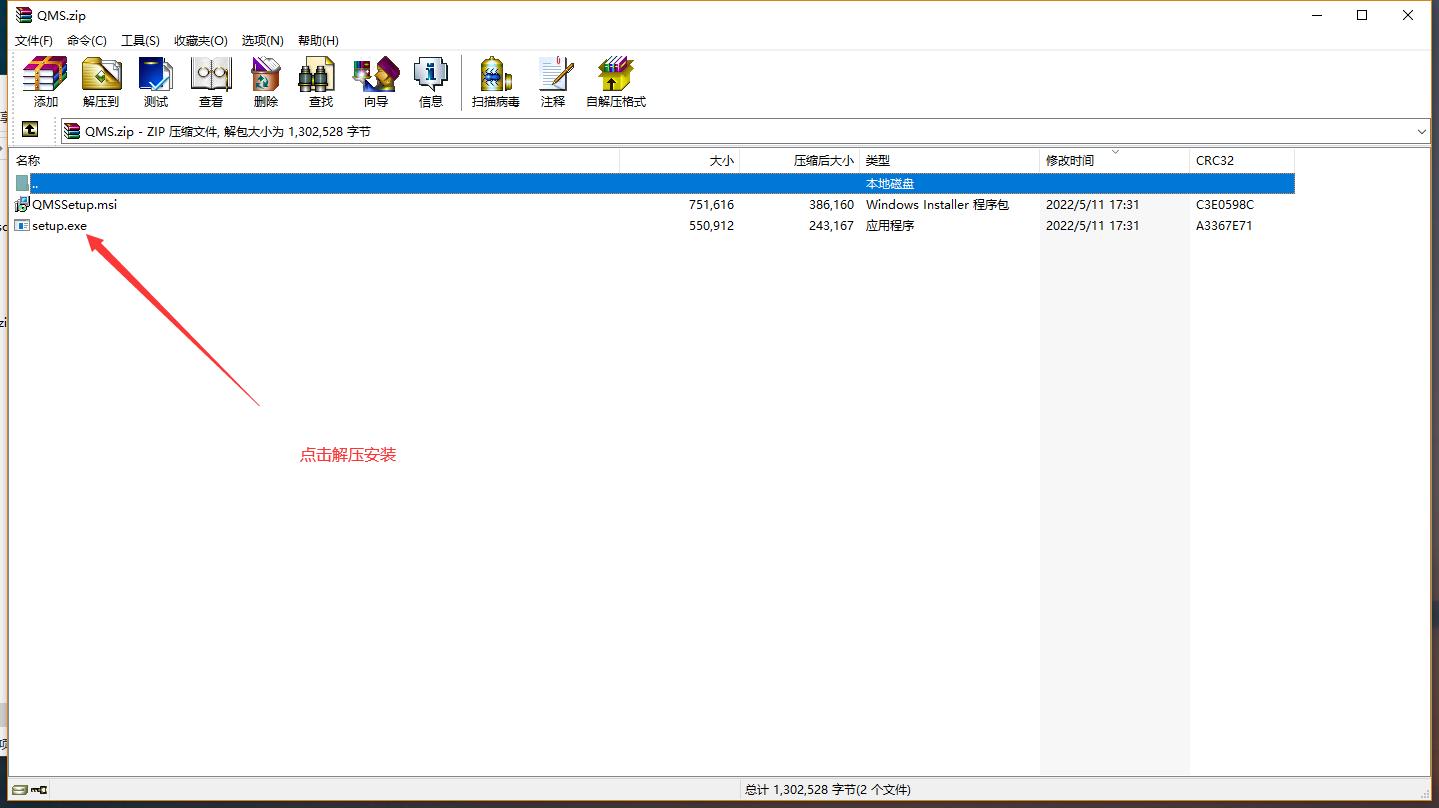
Task: Run the 测试 (Test) archive tool
Action: pyautogui.click(x=156, y=81)
